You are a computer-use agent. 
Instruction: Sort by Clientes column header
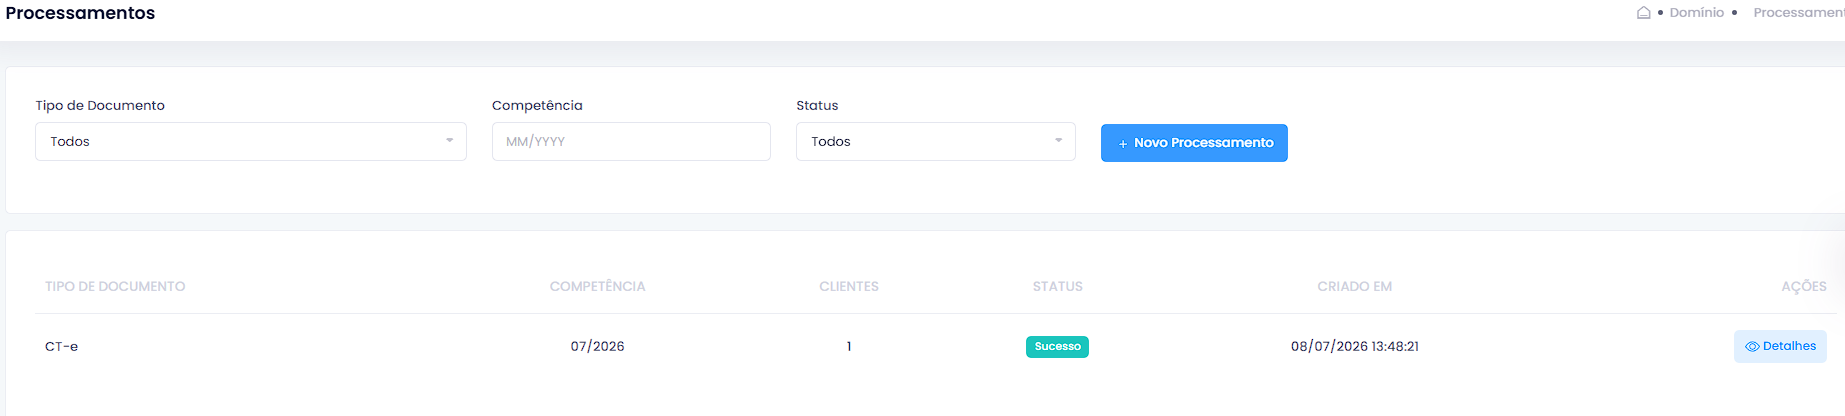(x=849, y=287)
